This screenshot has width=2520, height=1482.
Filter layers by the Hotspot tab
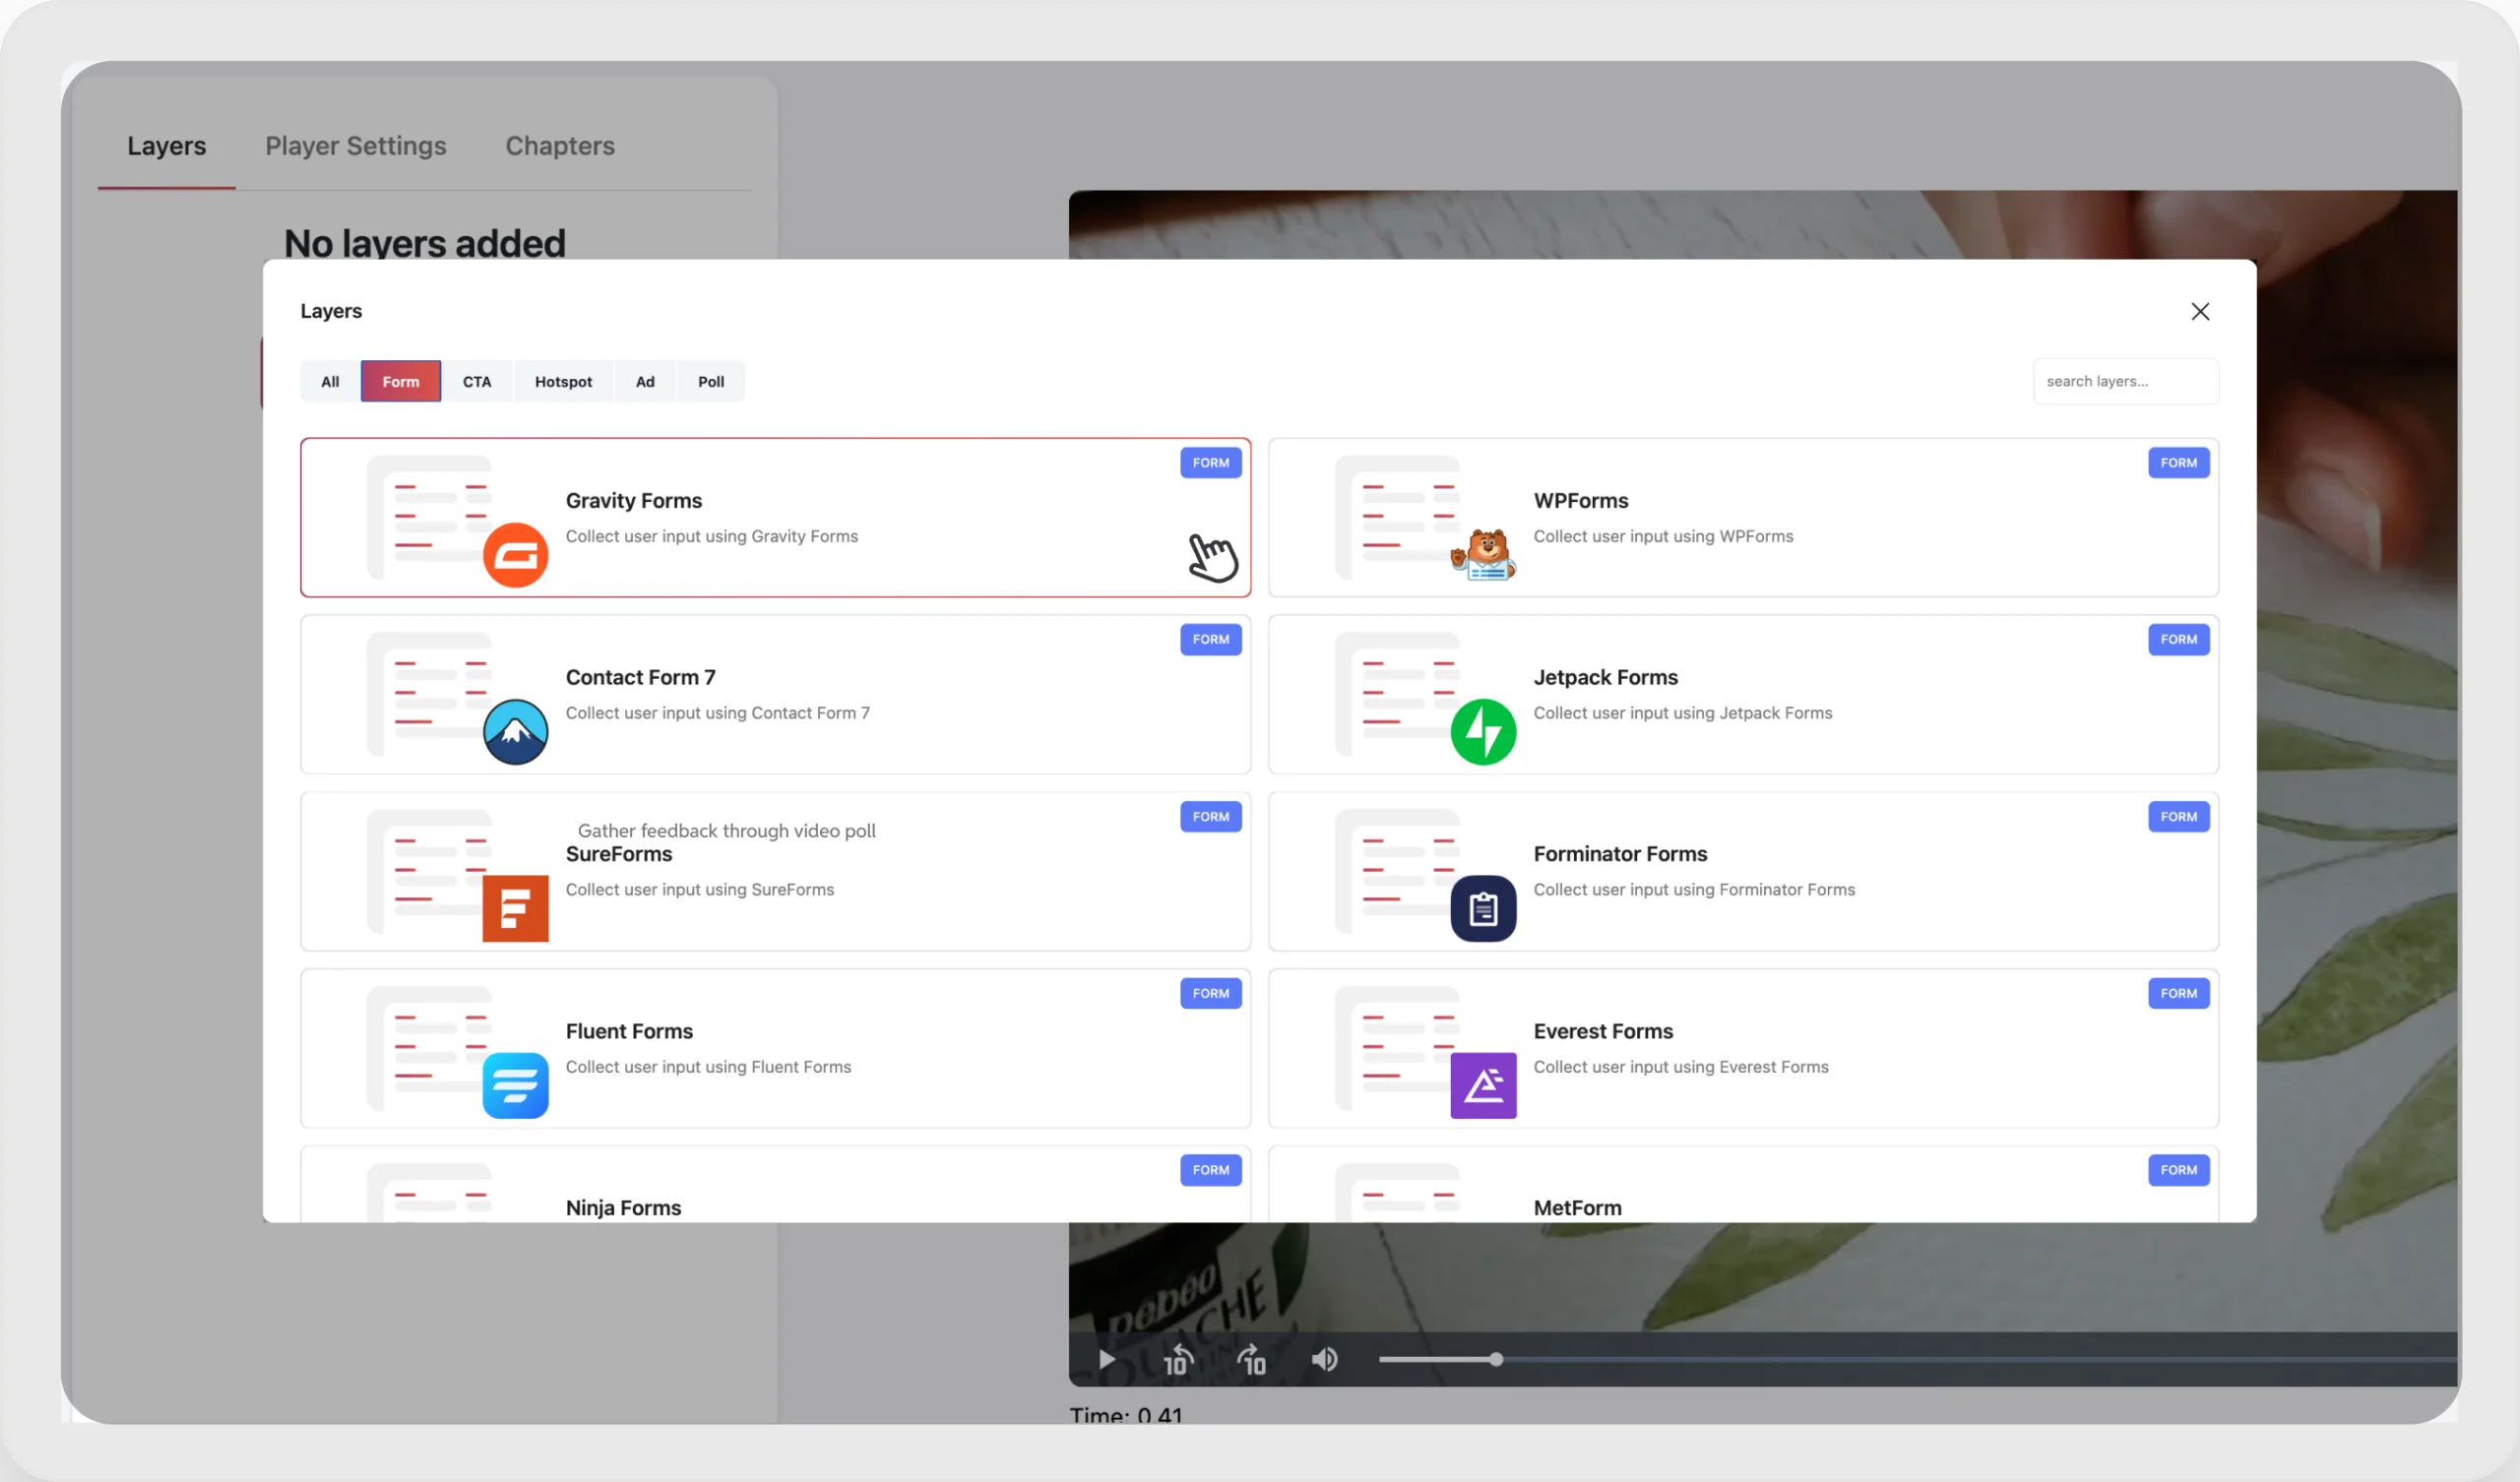point(563,381)
